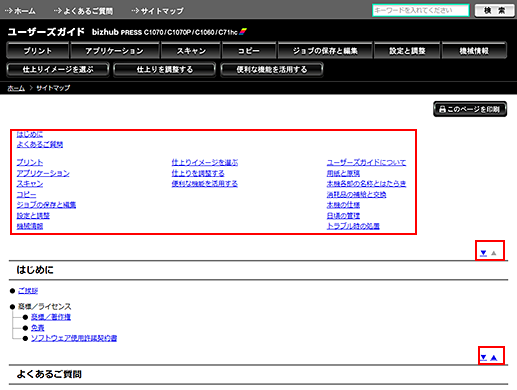
Task: Click the 検索 search button
Action: (x=494, y=10)
